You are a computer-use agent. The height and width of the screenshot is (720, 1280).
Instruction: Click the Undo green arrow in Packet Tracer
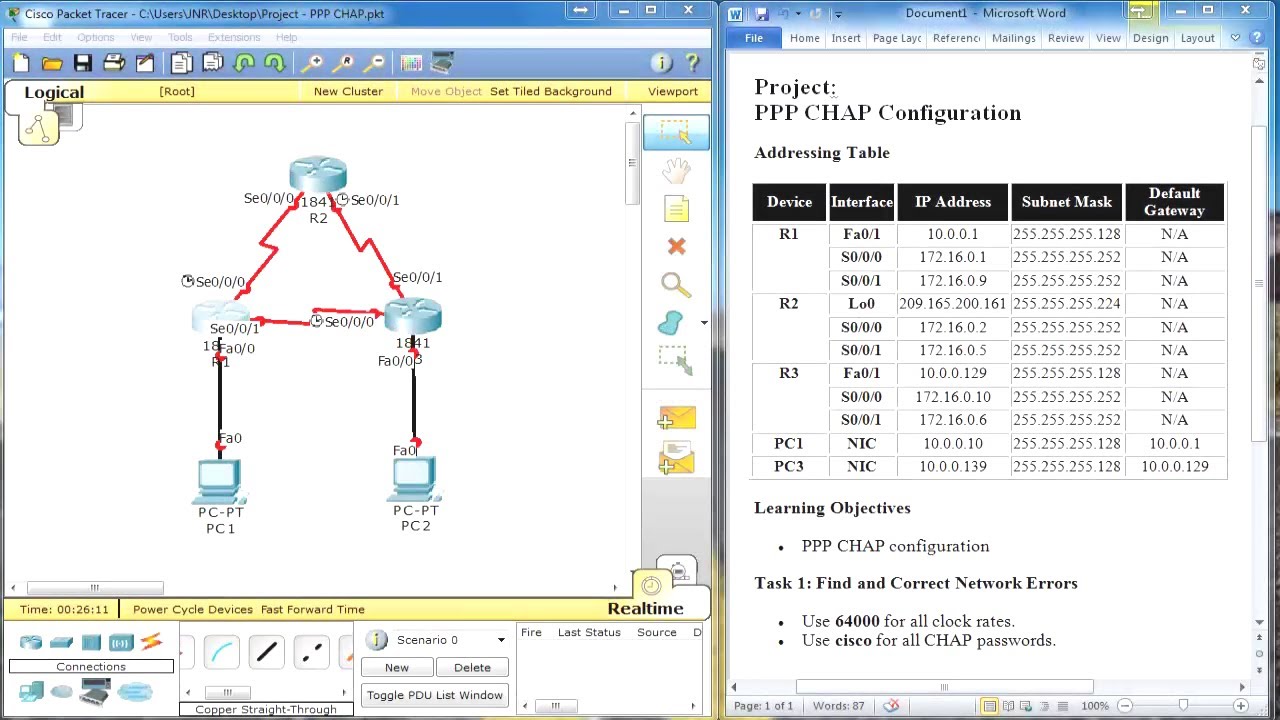pyautogui.click(x=243, y=63)
